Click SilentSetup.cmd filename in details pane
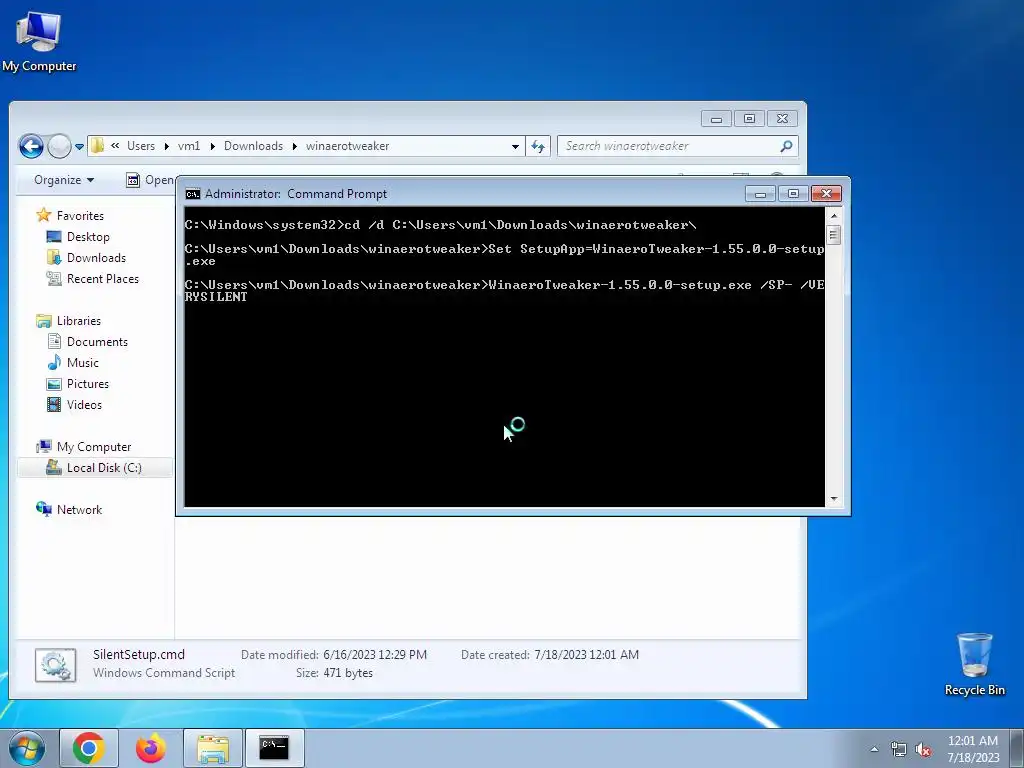Viewport: 1024px width, 768px height. point(138,654)
